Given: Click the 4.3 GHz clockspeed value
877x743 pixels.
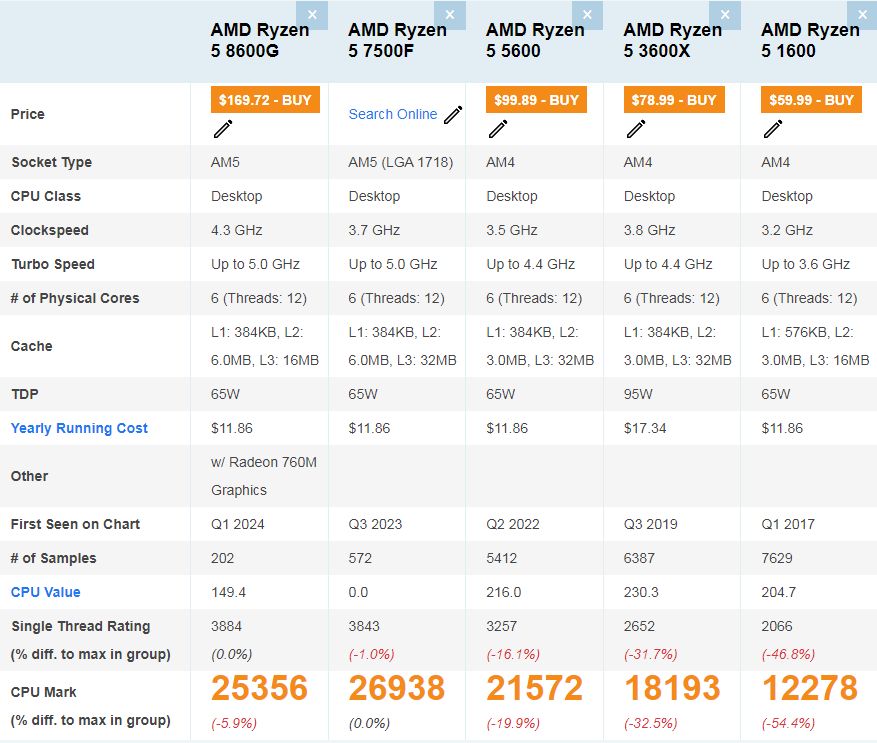Looking at the screenshot, I should (x=237, y=230).
